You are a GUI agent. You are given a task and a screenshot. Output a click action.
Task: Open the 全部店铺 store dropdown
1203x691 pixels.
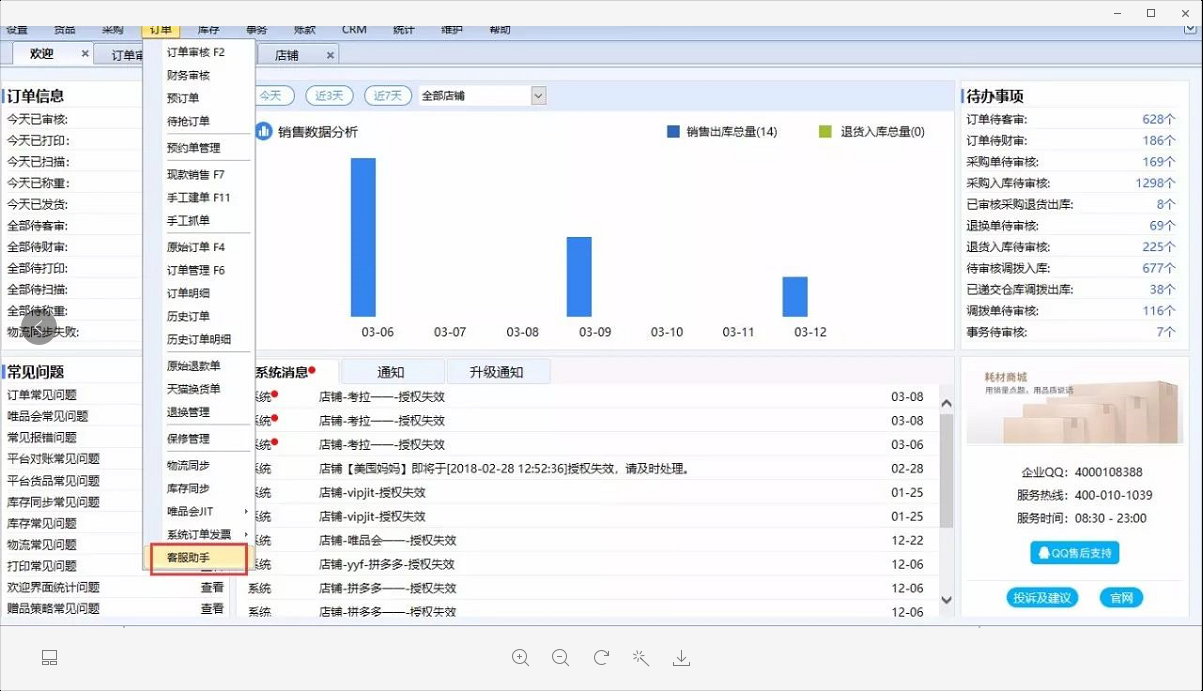[x=538, y=96]
